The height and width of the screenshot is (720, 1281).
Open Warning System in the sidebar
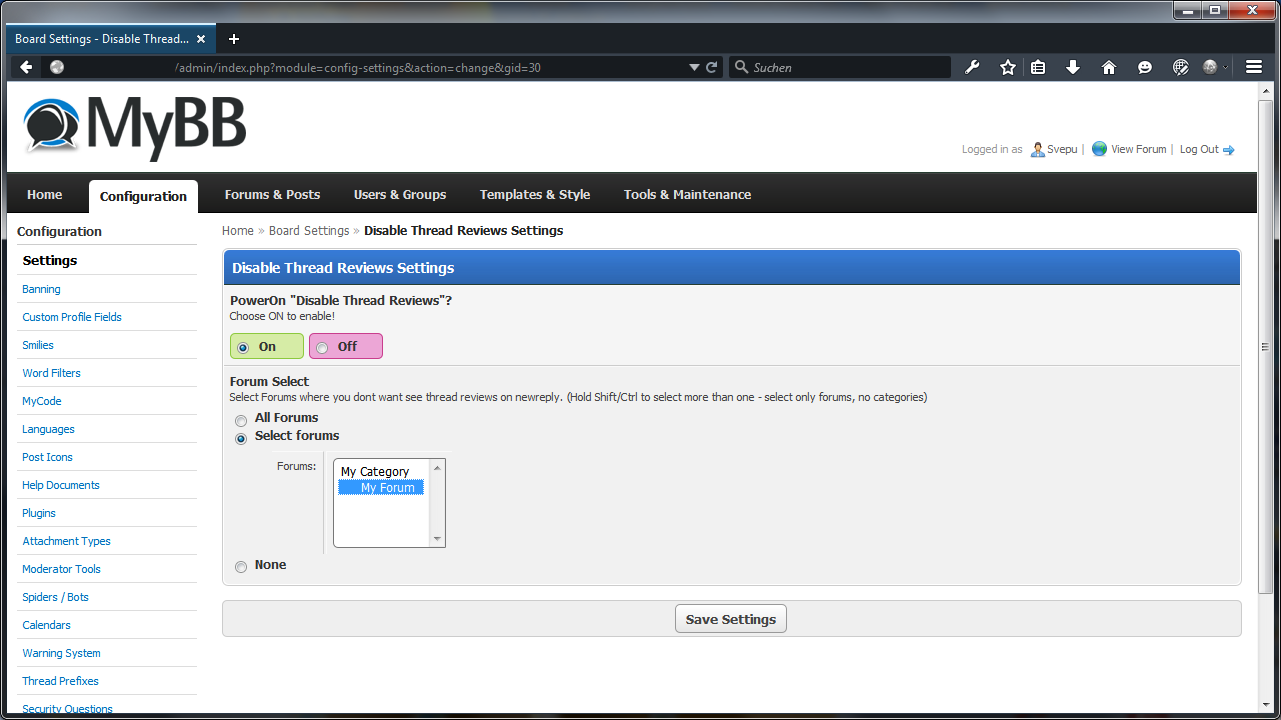(x=61, y=653)
